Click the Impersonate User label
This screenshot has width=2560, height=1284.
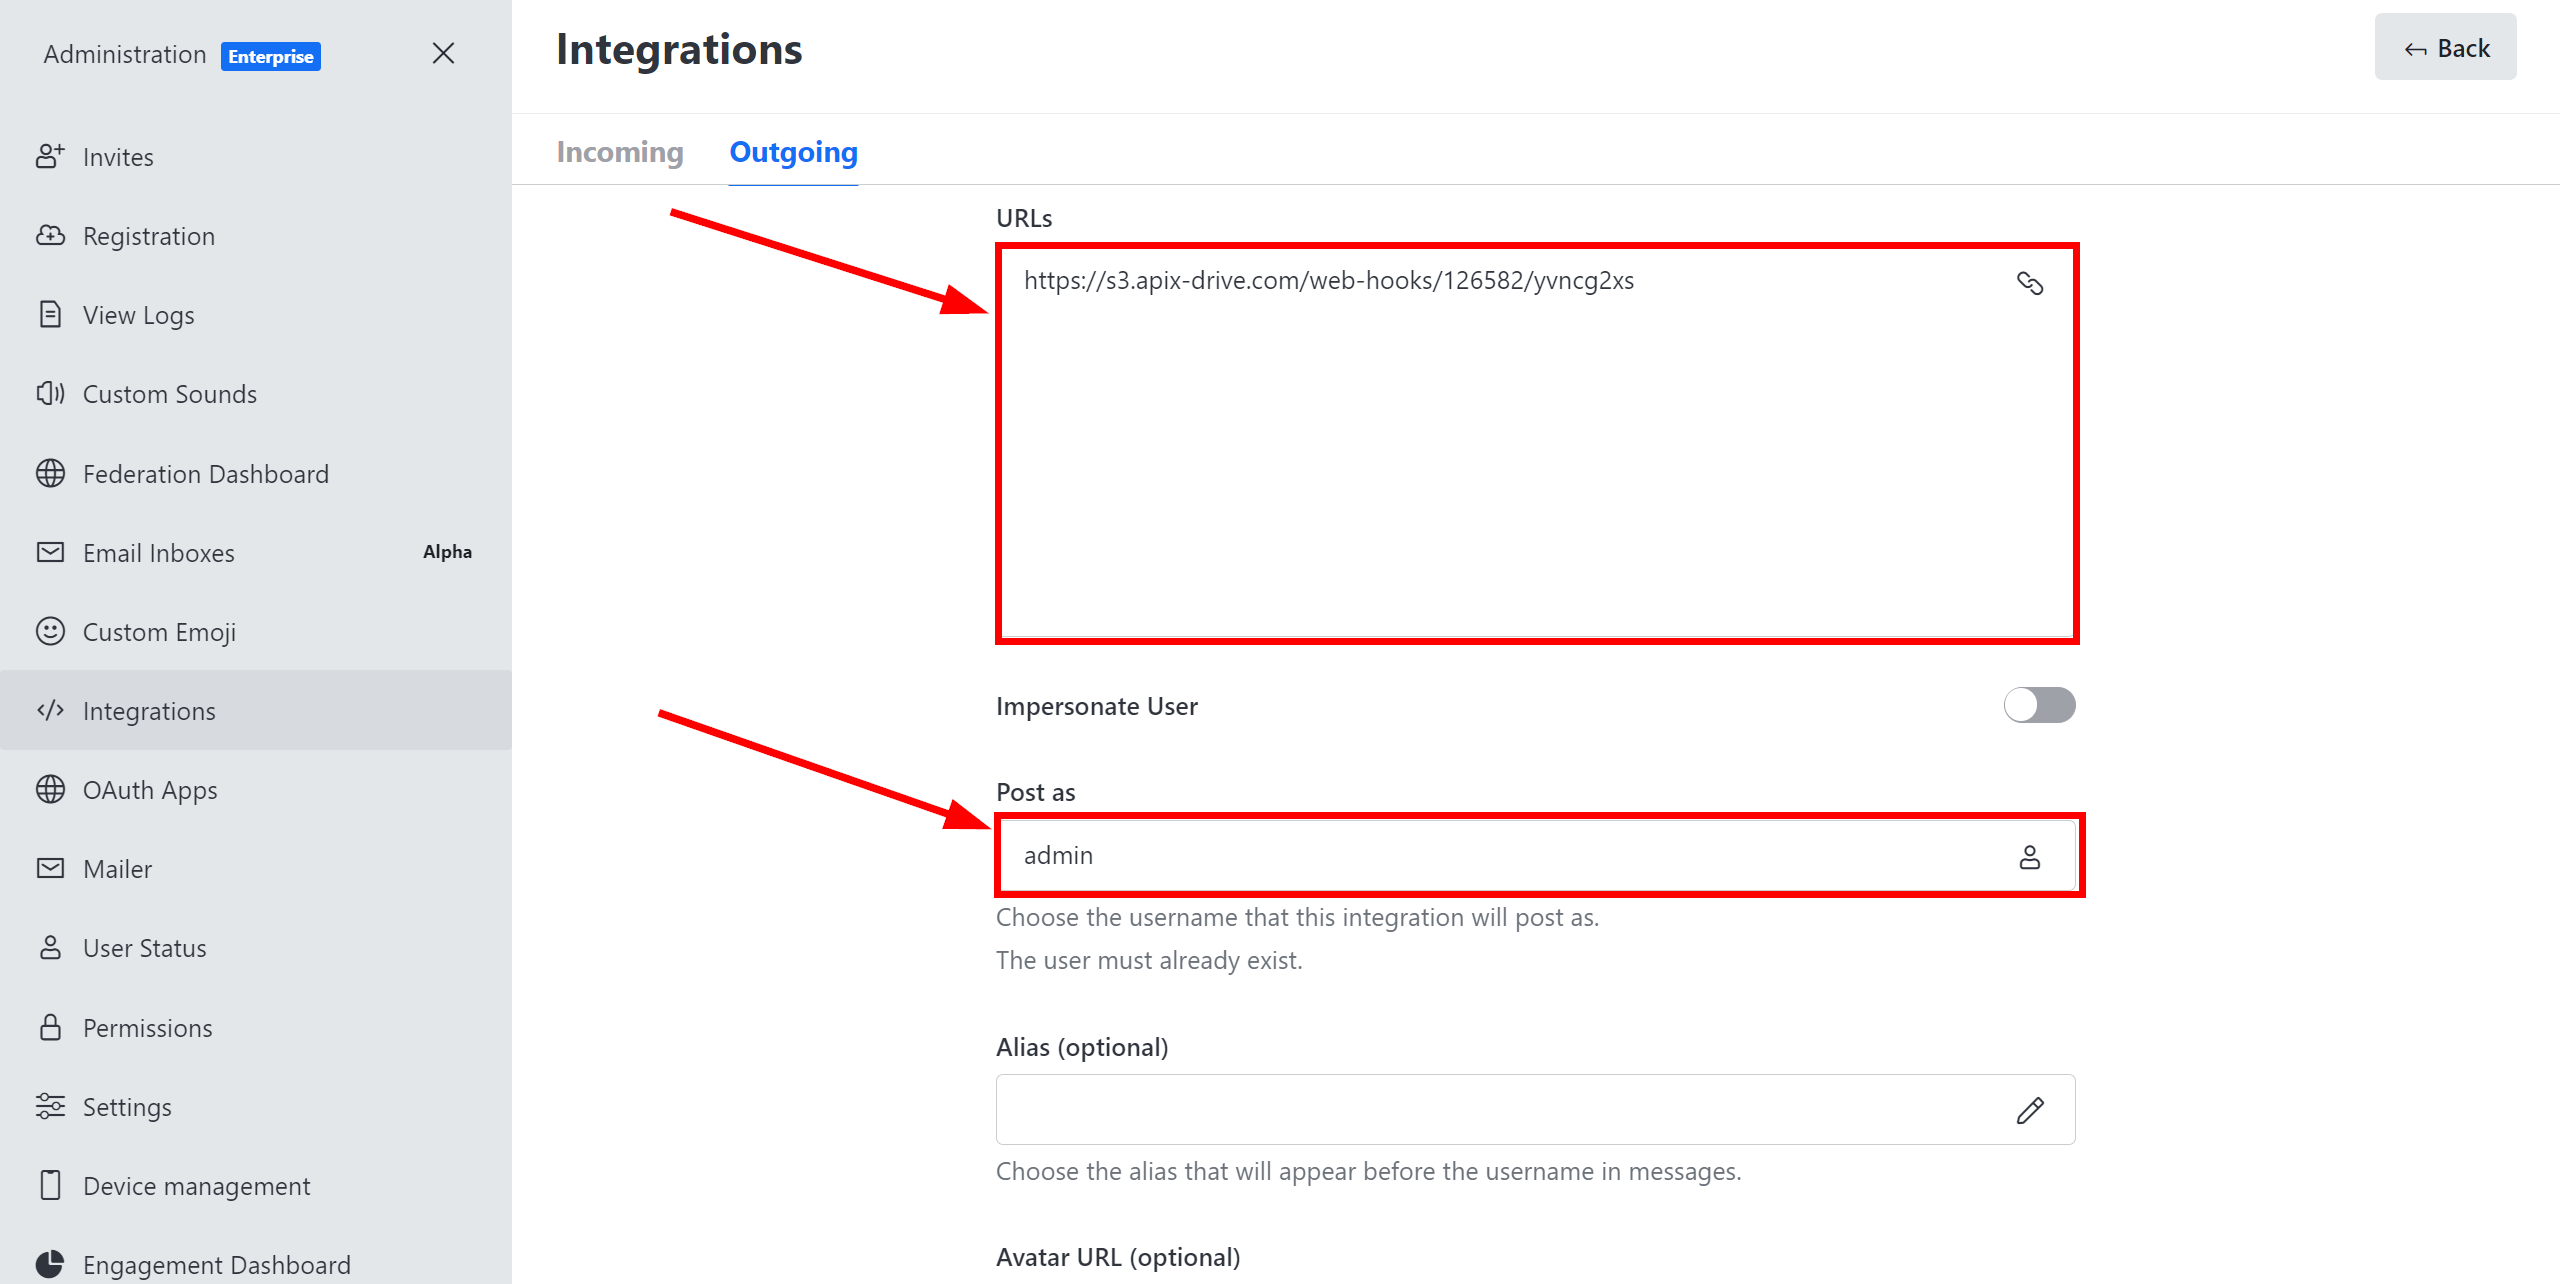[x=1097, y=706]
